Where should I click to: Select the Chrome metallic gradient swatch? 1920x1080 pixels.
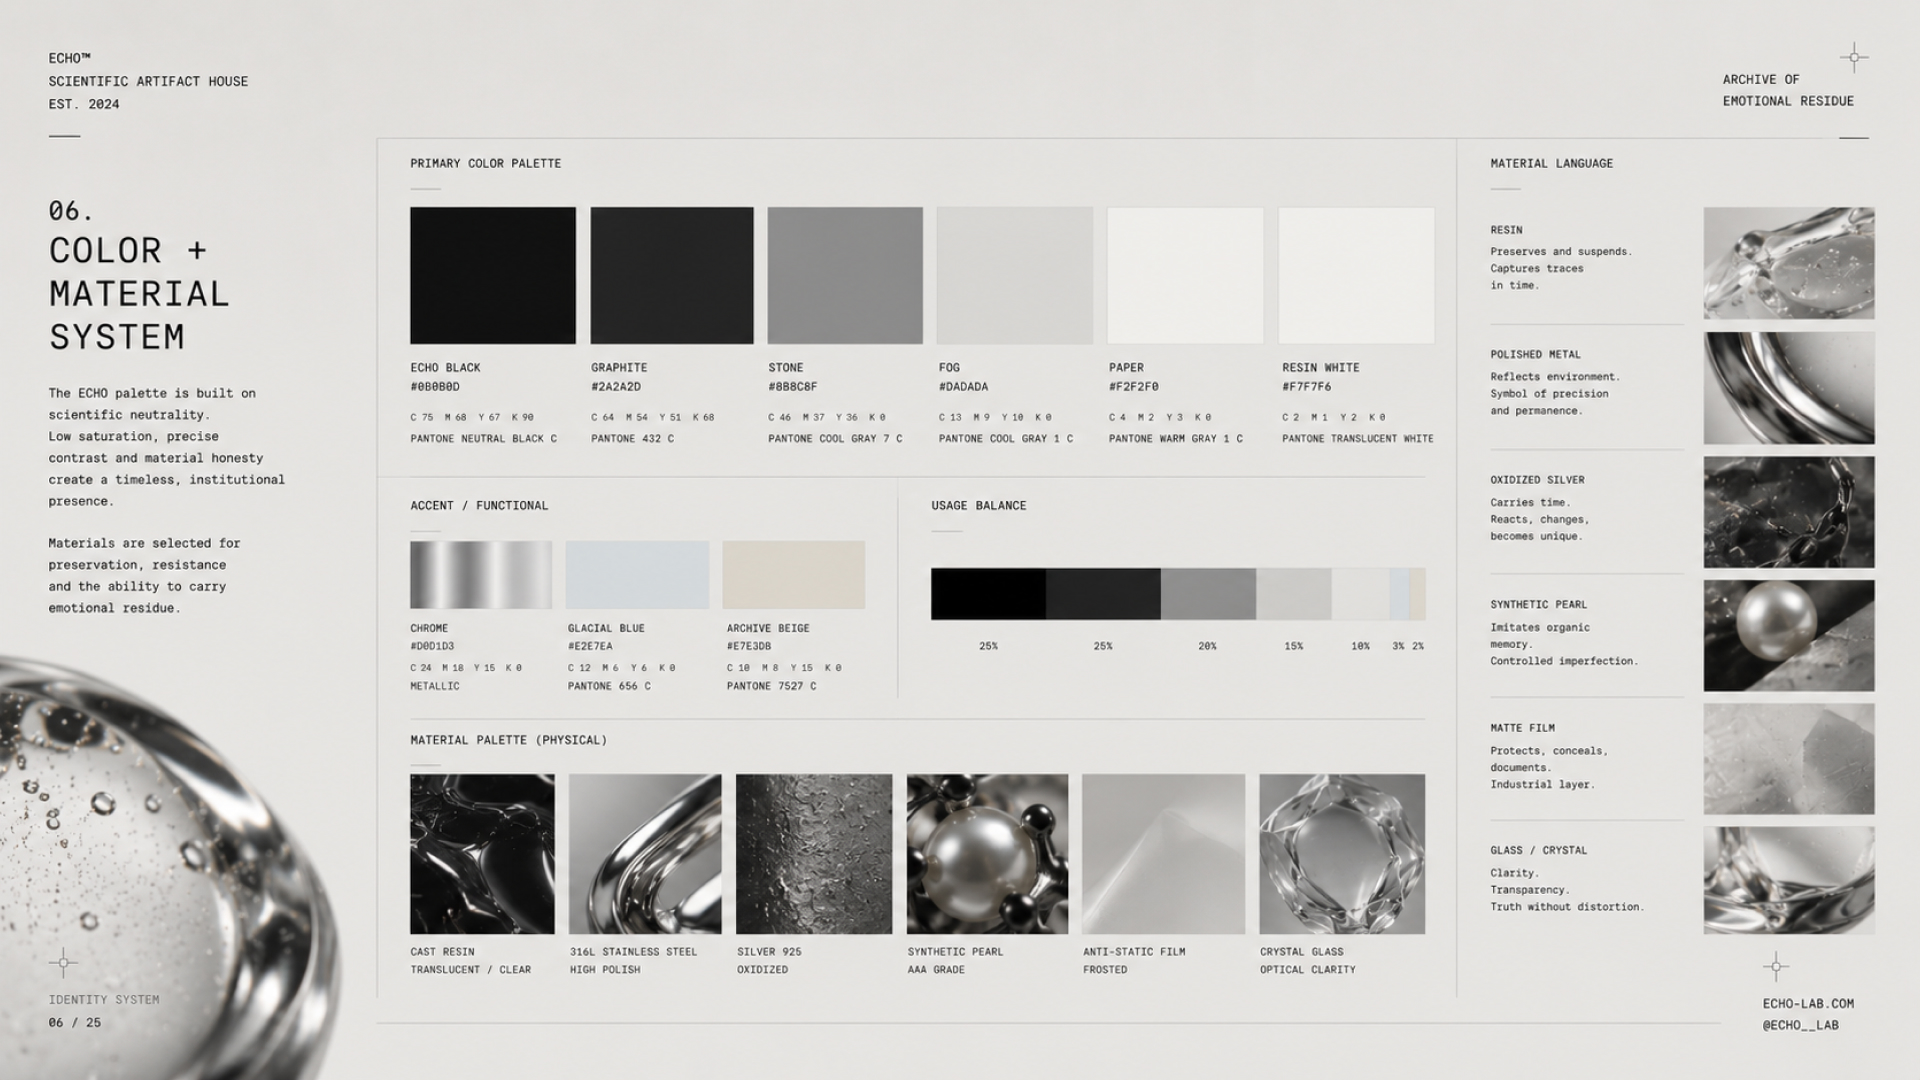(481, 575)
